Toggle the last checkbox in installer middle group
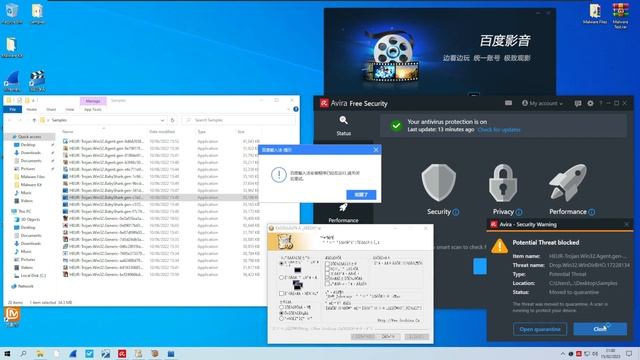This screenshot has height=360, width=640. [x=327, y=284]
